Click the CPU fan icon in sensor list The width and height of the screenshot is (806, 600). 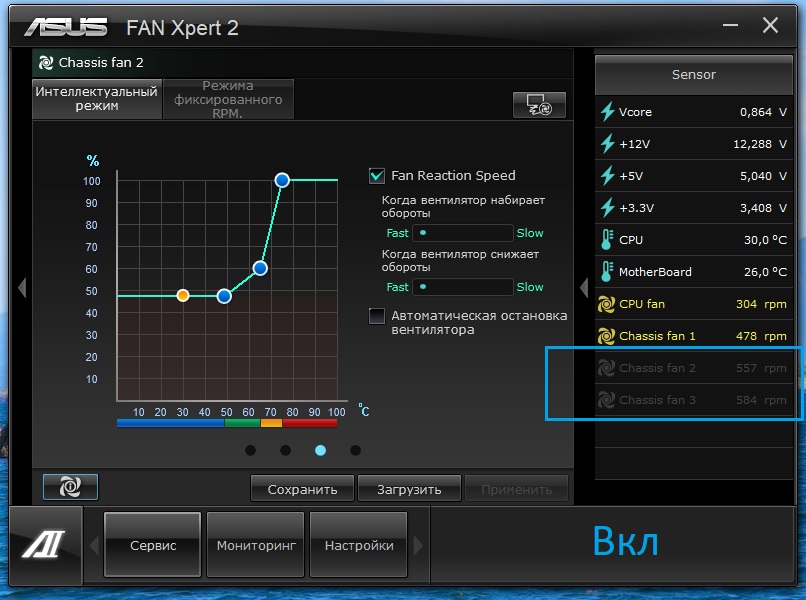coord(607,304)
